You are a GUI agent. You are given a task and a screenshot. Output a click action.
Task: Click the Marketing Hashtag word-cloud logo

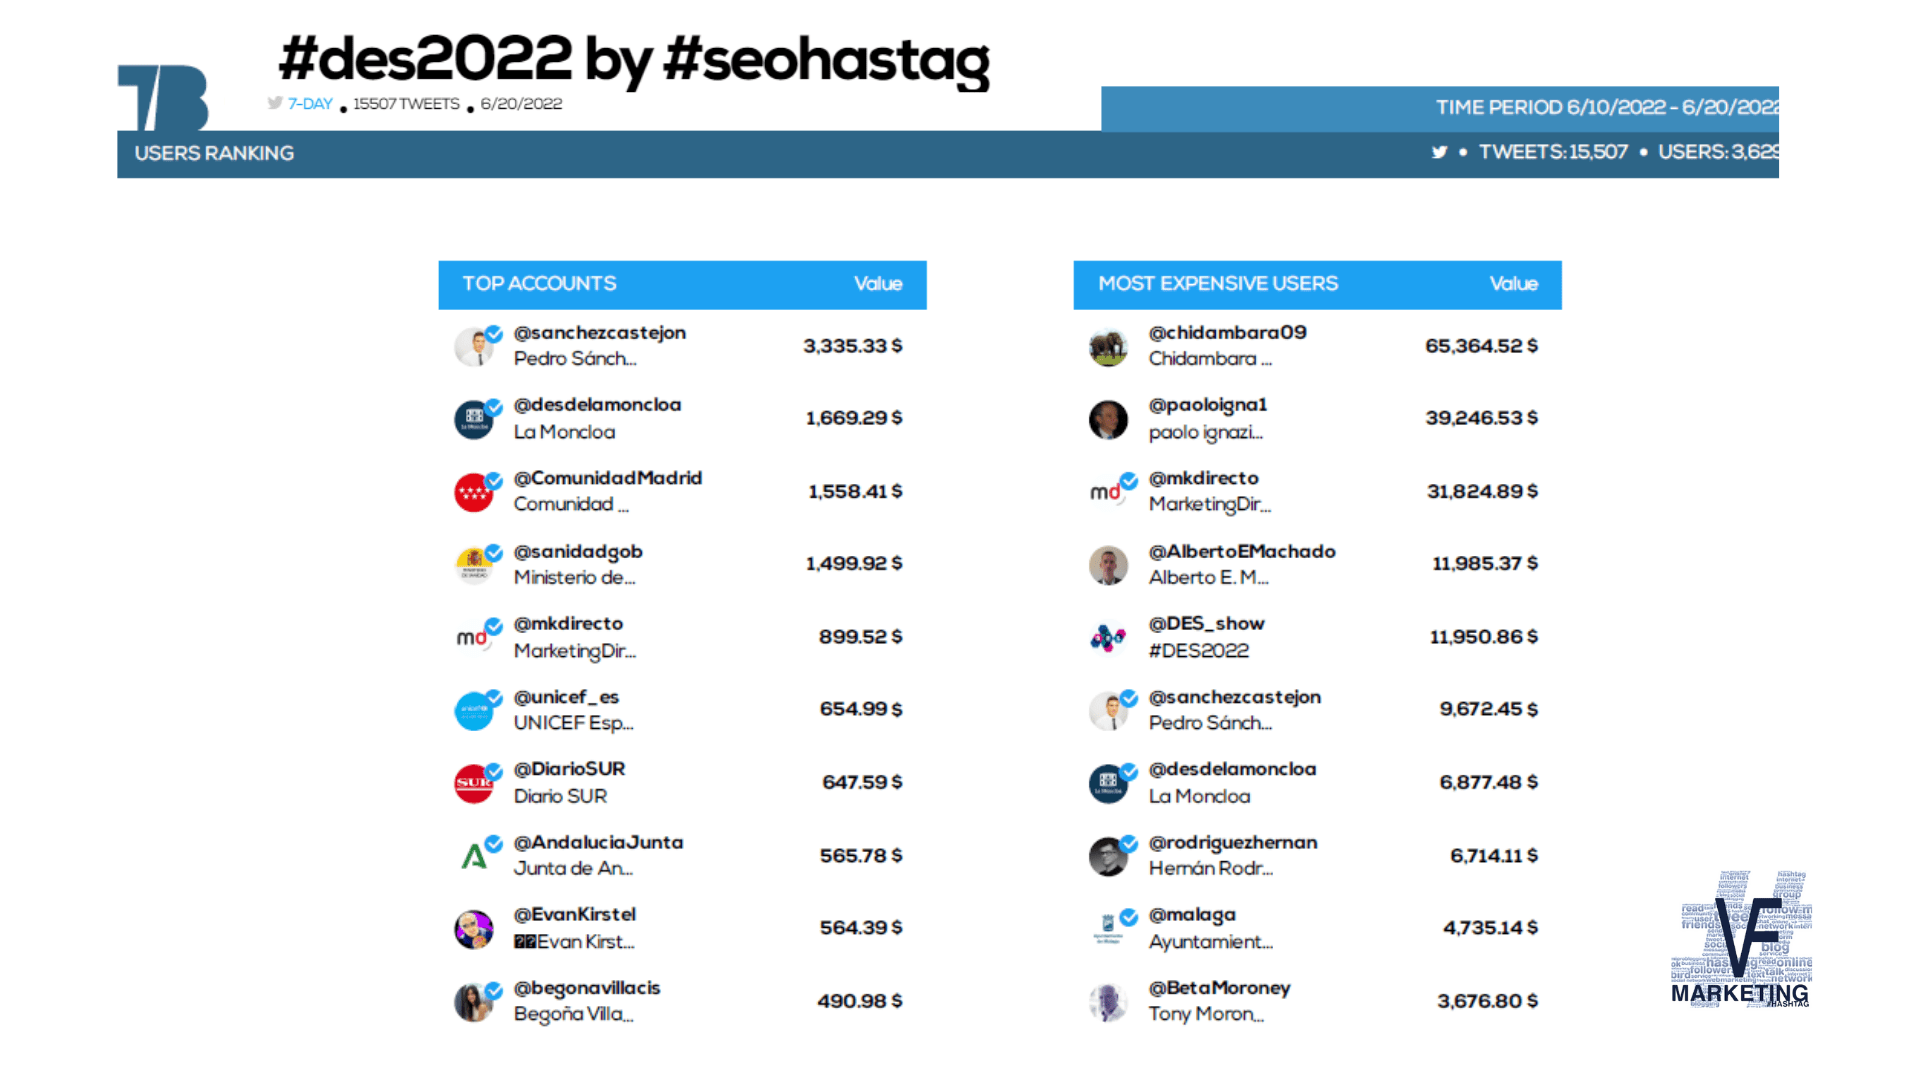1741,938
